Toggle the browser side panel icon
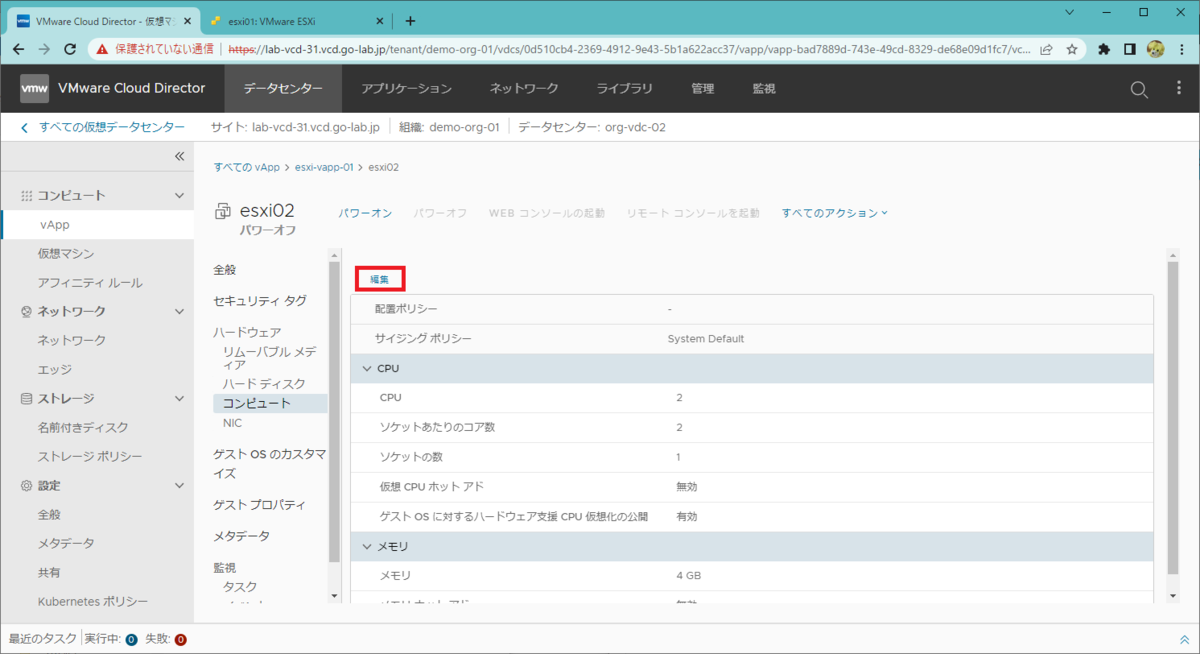This screenshot has height=654, width=1200. [1130, 48]
